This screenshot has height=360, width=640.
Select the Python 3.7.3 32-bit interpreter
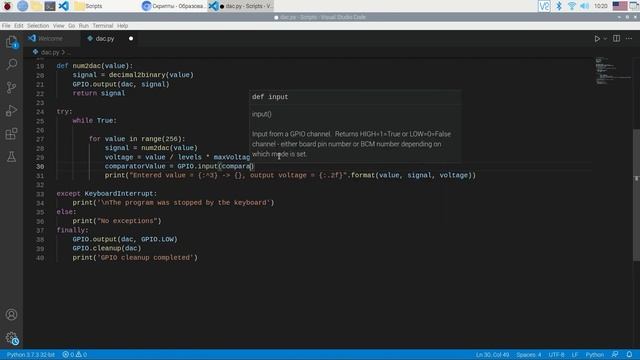click(31, 355)
